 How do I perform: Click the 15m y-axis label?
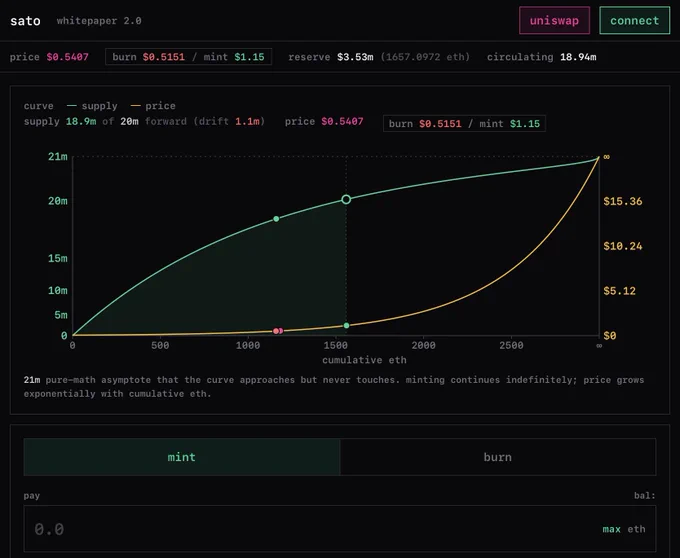point(58,258)
